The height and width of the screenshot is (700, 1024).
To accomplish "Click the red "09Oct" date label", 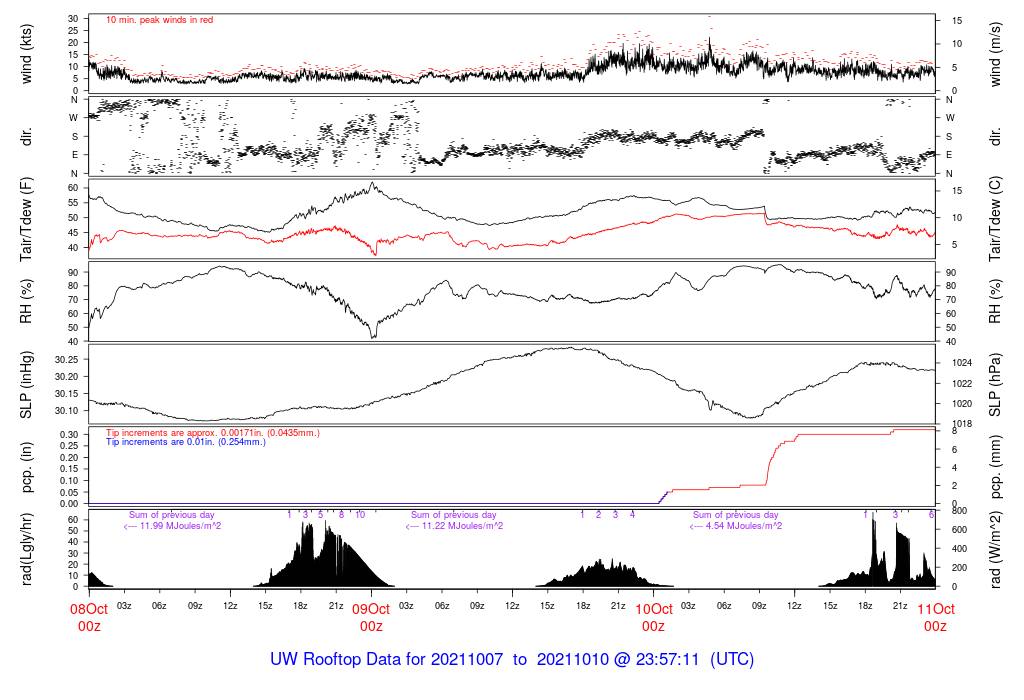I will 371,609.
